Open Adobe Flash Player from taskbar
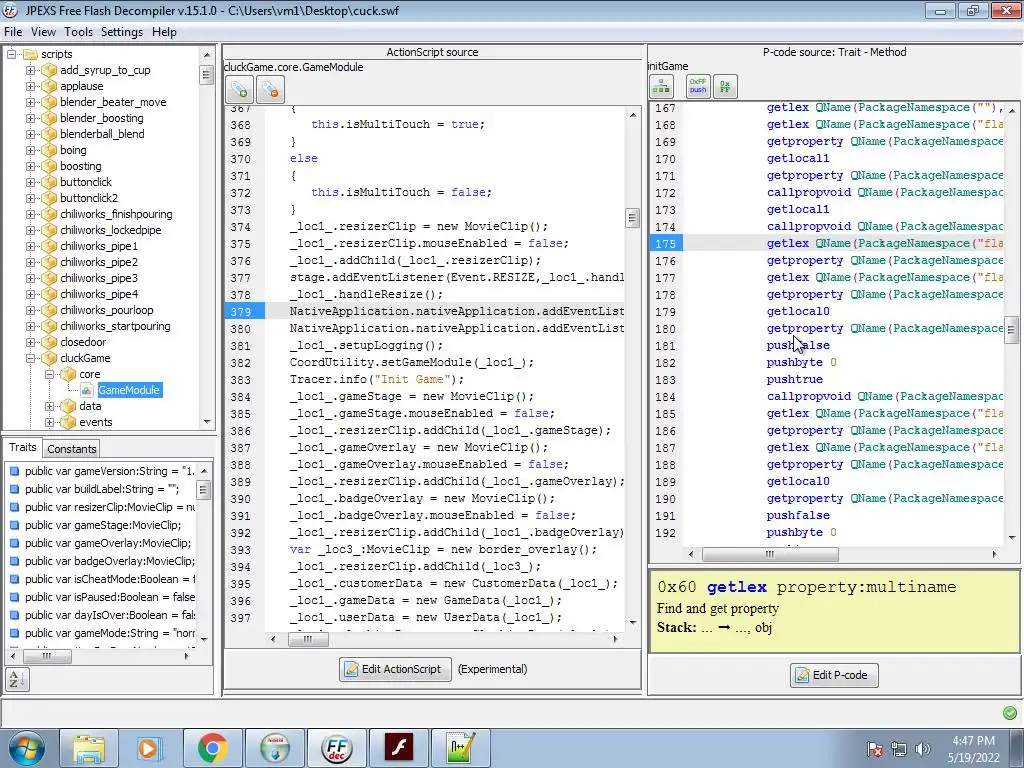Image resolution: width=1024 pixels, height=768 pixels. [398, 748]
